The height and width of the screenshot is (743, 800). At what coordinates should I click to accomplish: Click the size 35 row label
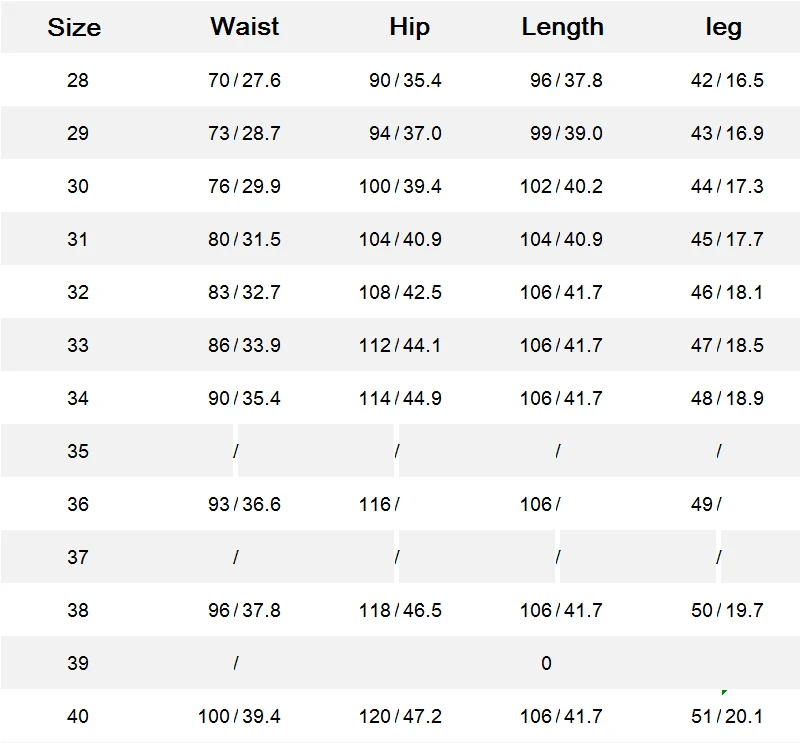[78, 451]
